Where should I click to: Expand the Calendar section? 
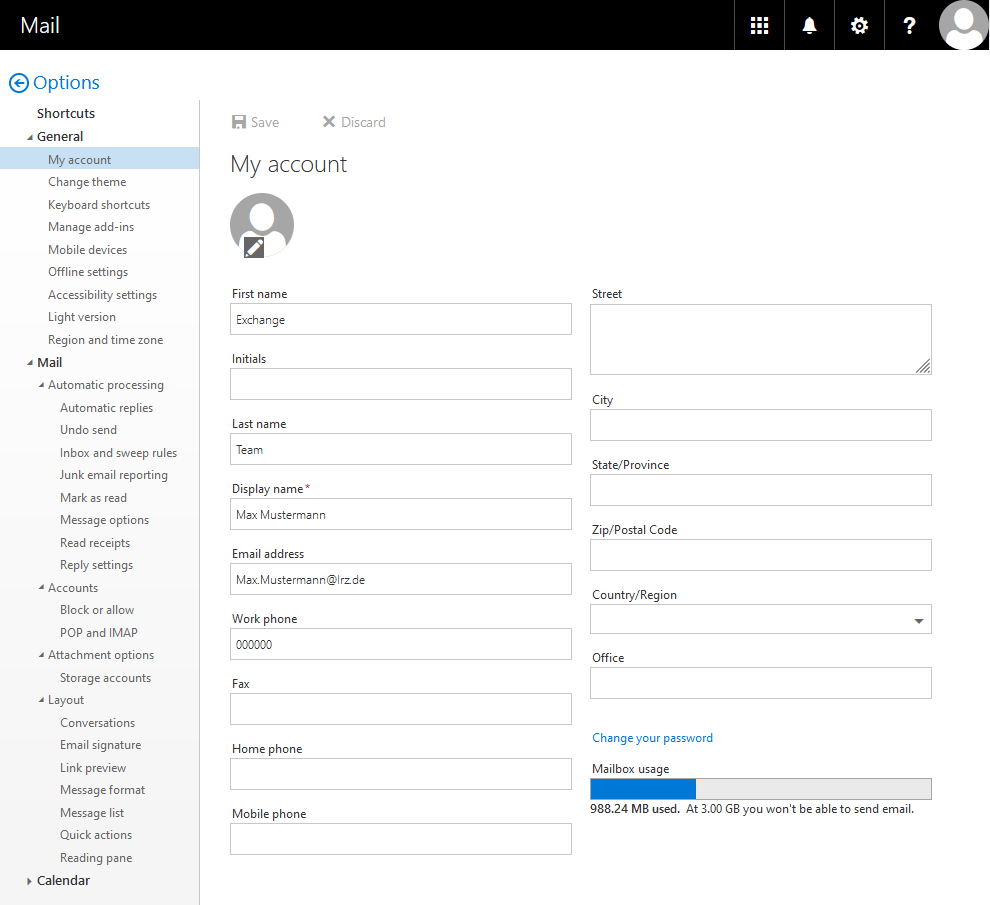[x=29, y=881]
